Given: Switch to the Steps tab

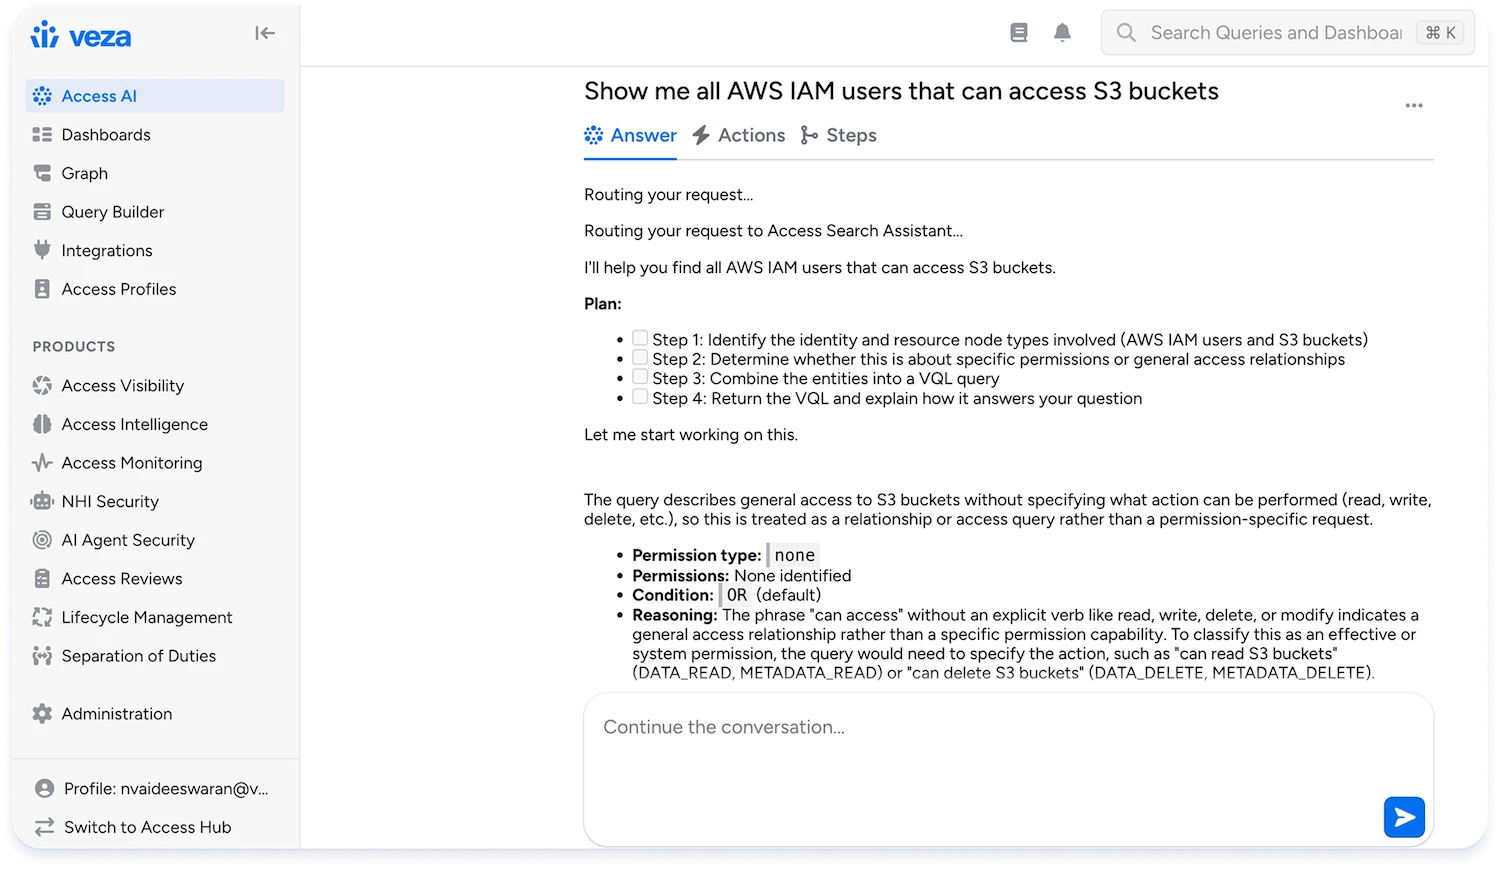Looking at the screenshot, I should pyautogui.click(x=839, y=135).
